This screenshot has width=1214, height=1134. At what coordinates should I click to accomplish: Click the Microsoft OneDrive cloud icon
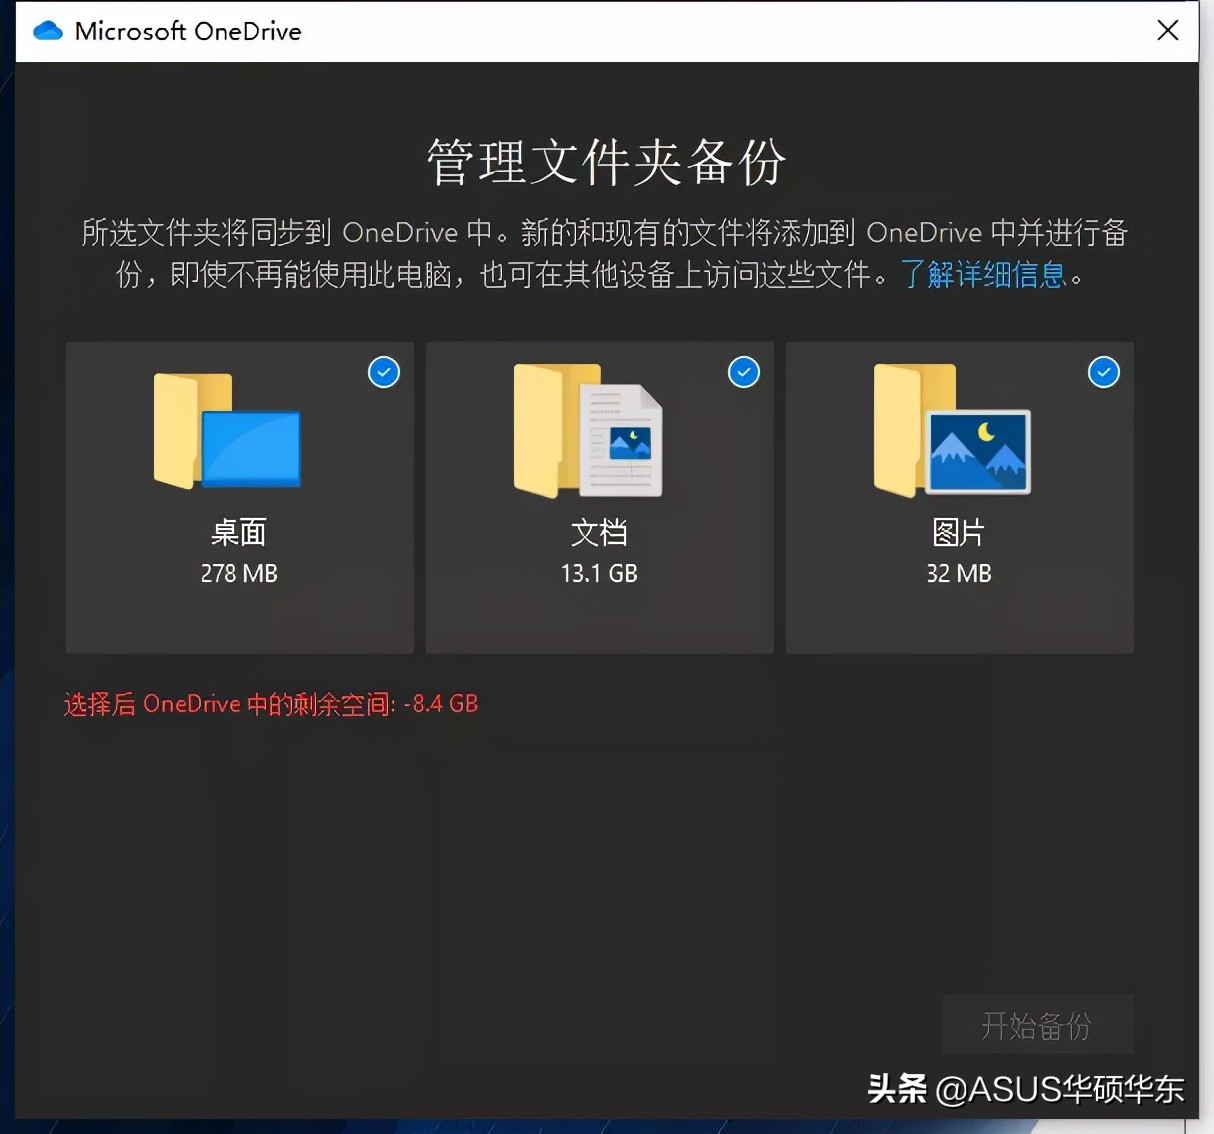48,31
